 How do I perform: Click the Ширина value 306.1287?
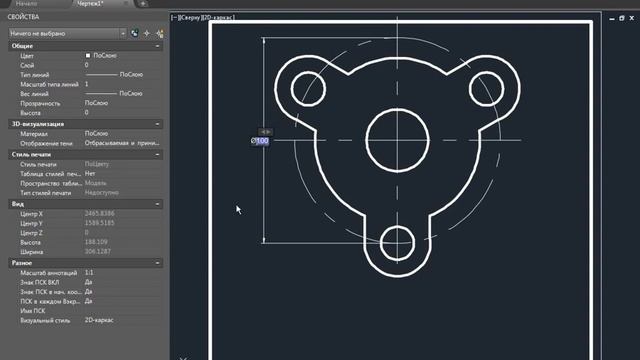pos(98,251)
